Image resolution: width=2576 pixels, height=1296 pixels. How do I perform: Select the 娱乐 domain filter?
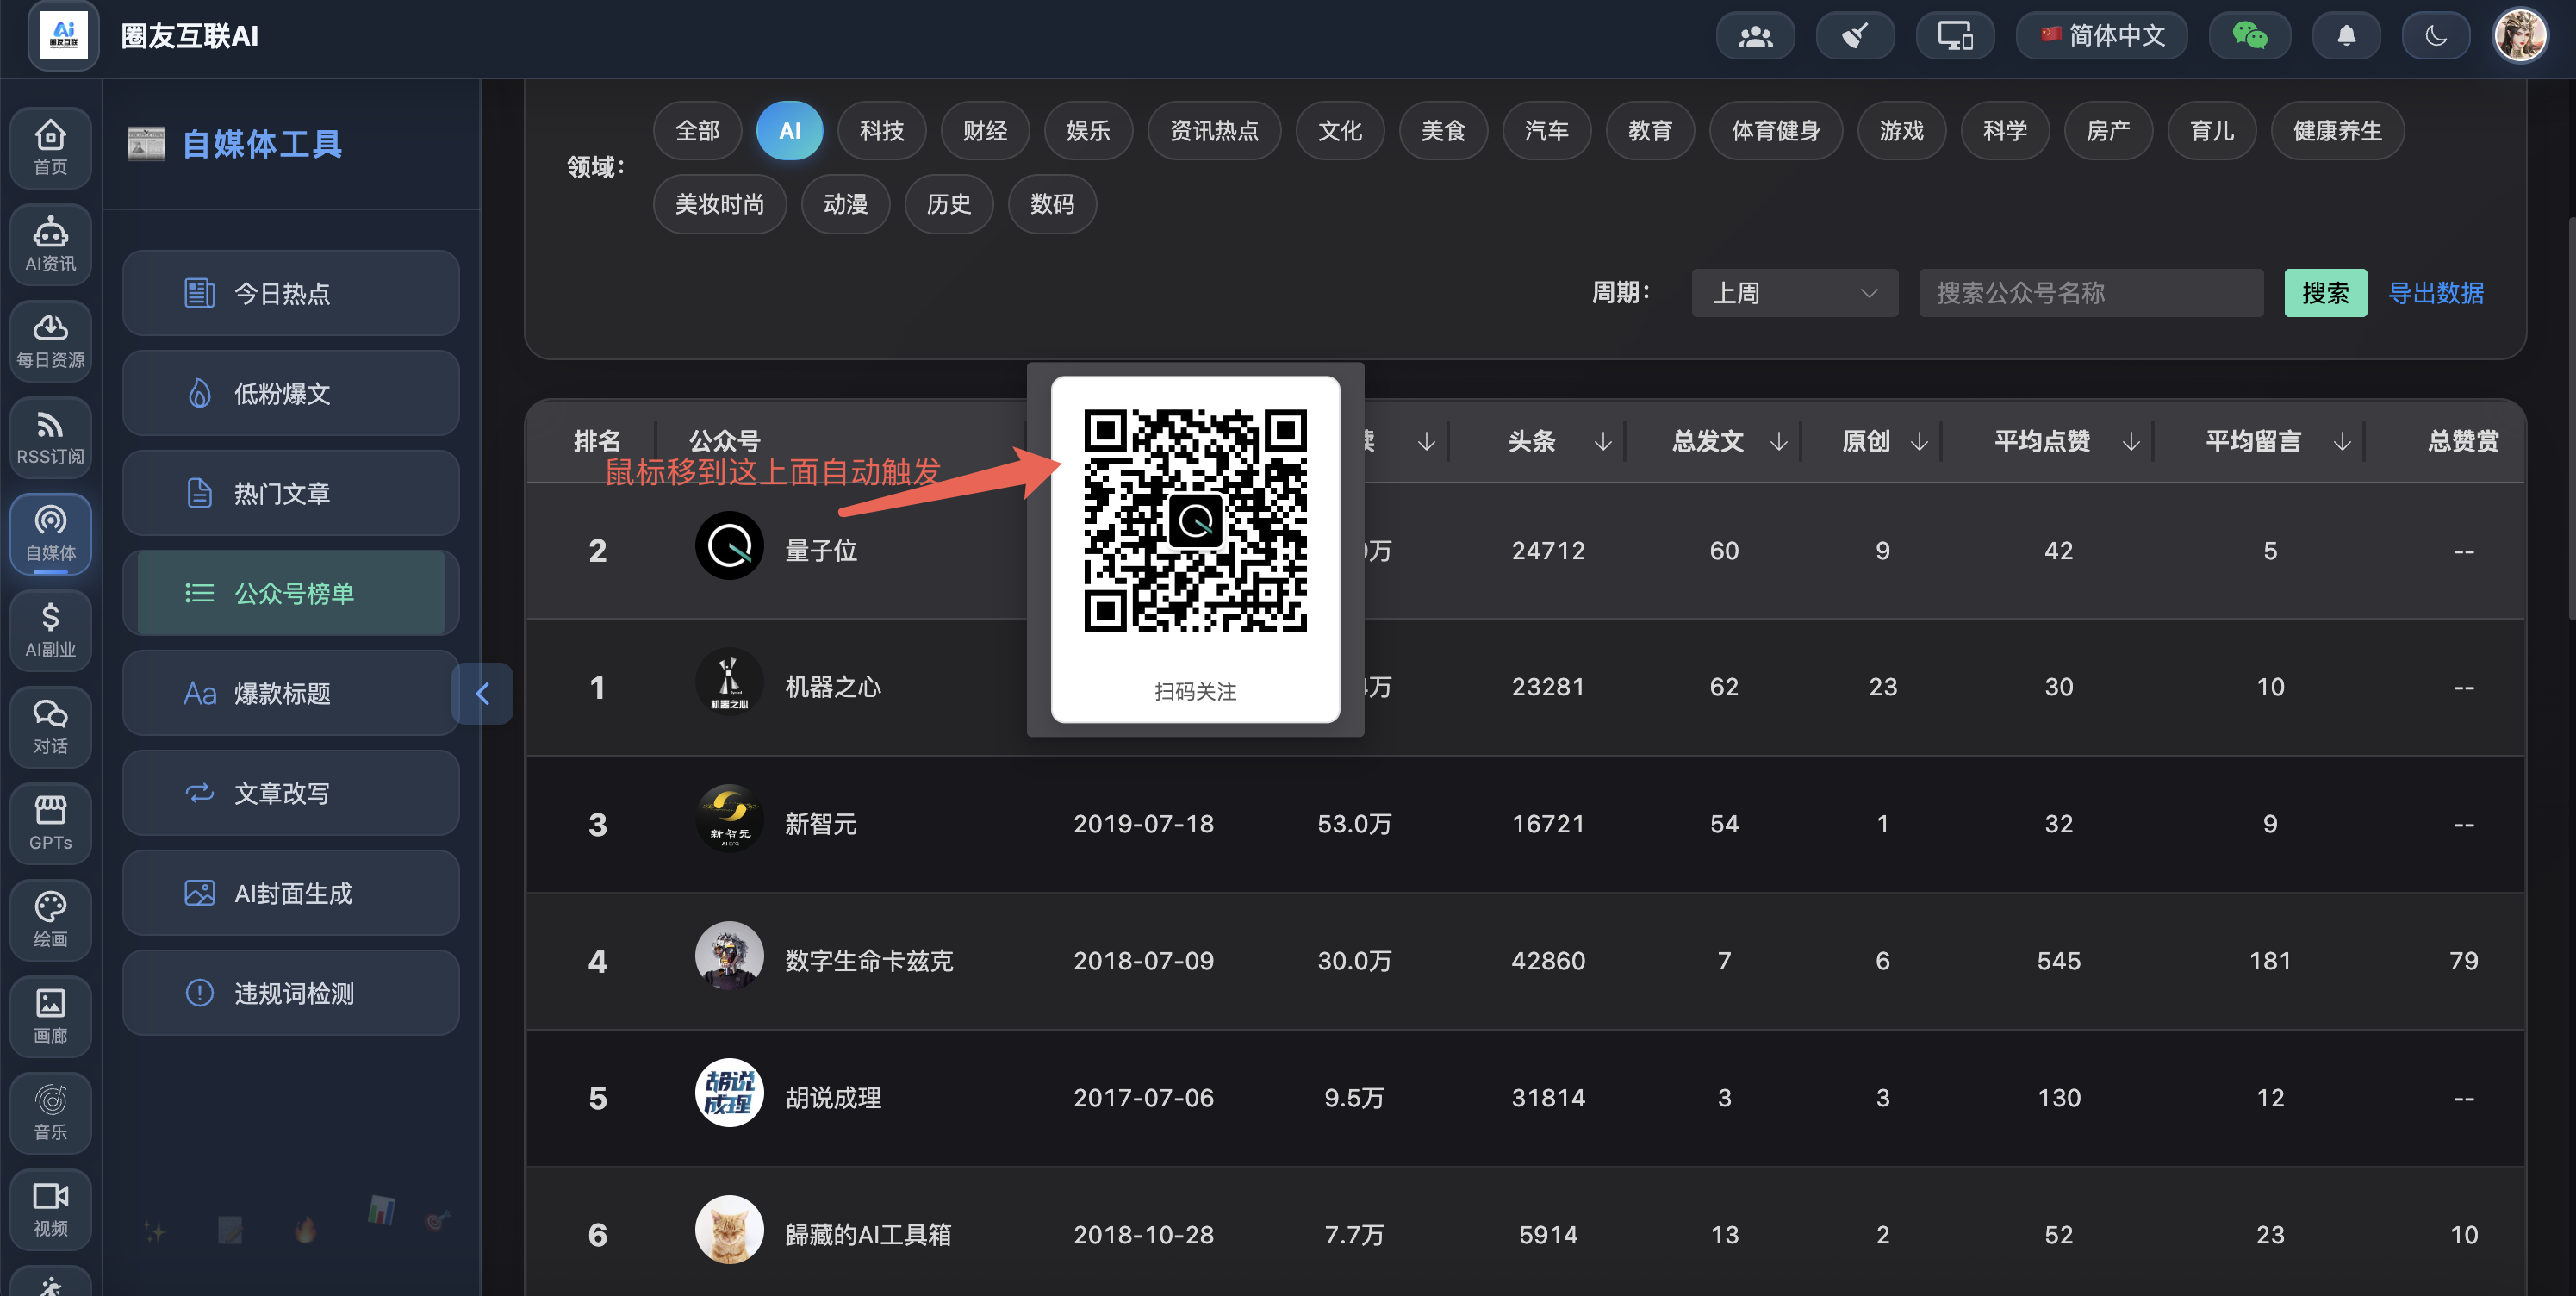(x=1088, y=131)
